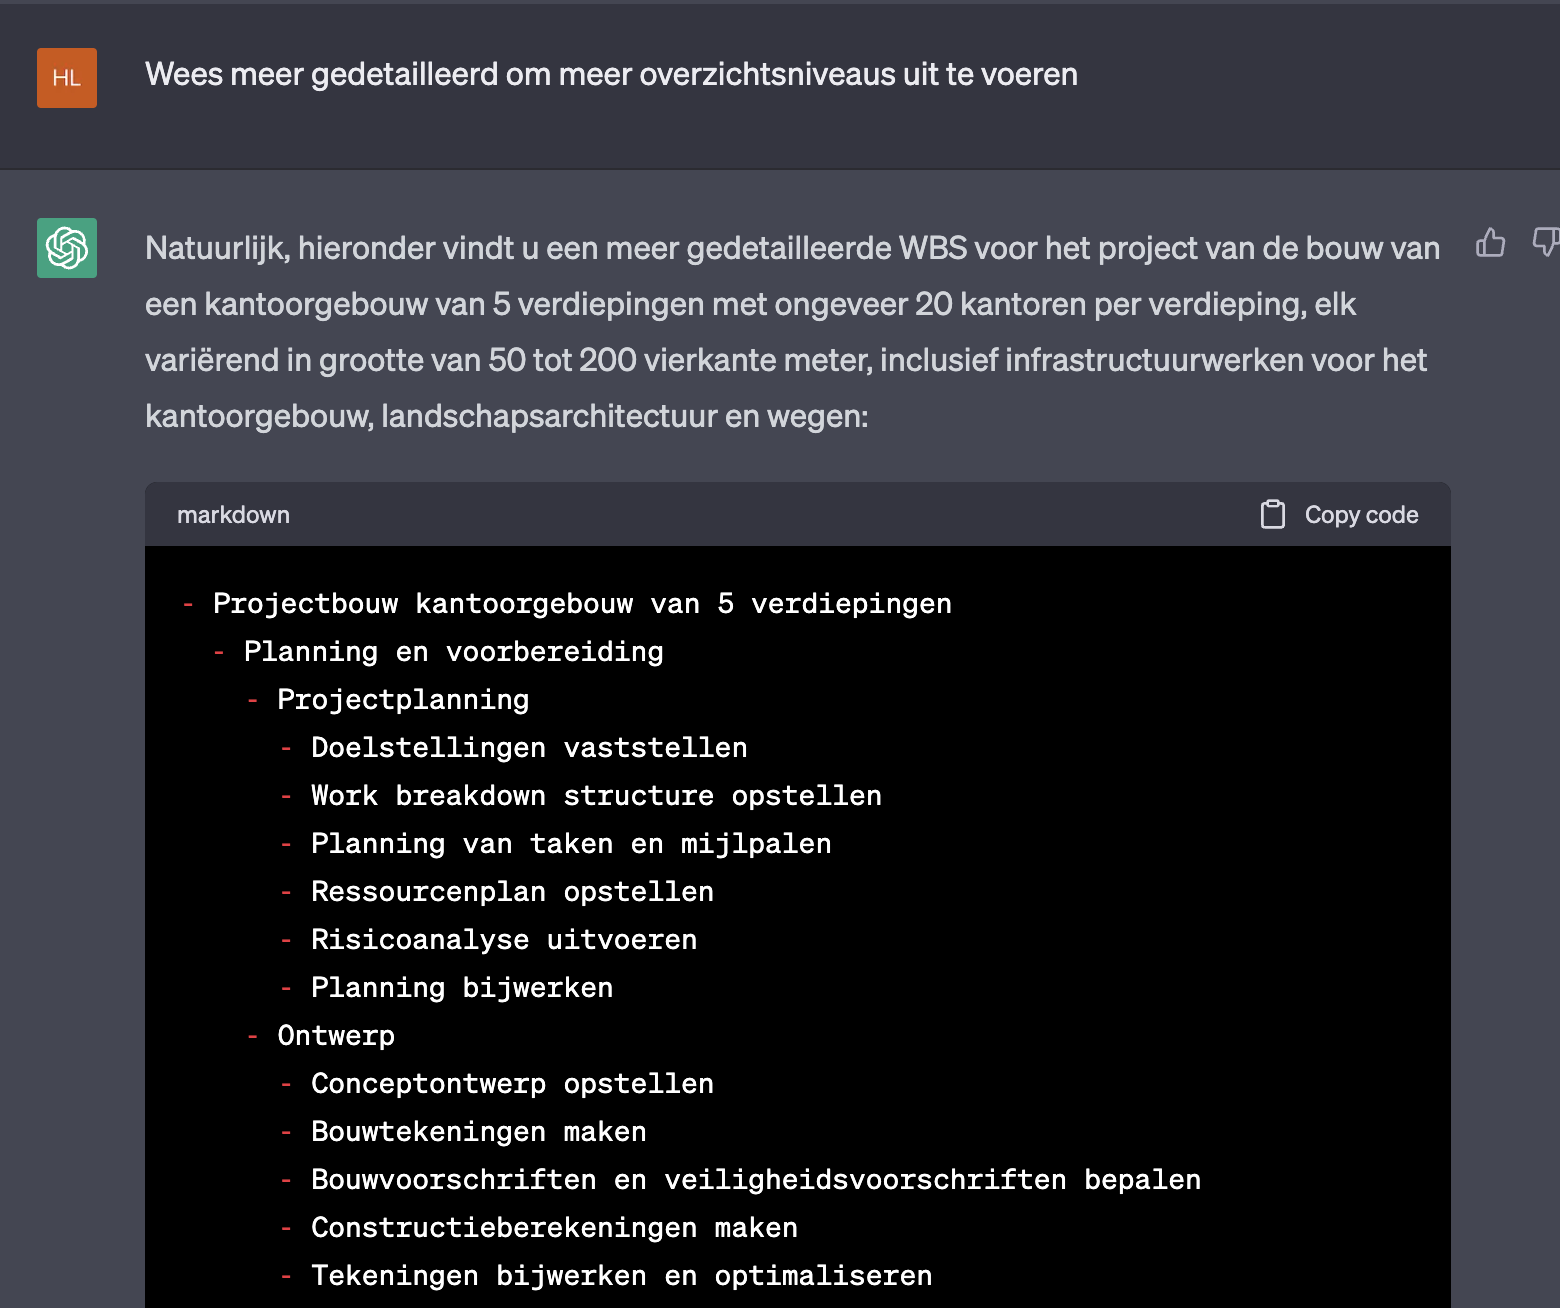Click the Bouwtekeningen maken line
The height and width of the screenshot is (1308, 1560).
[x=478, y=1131]
